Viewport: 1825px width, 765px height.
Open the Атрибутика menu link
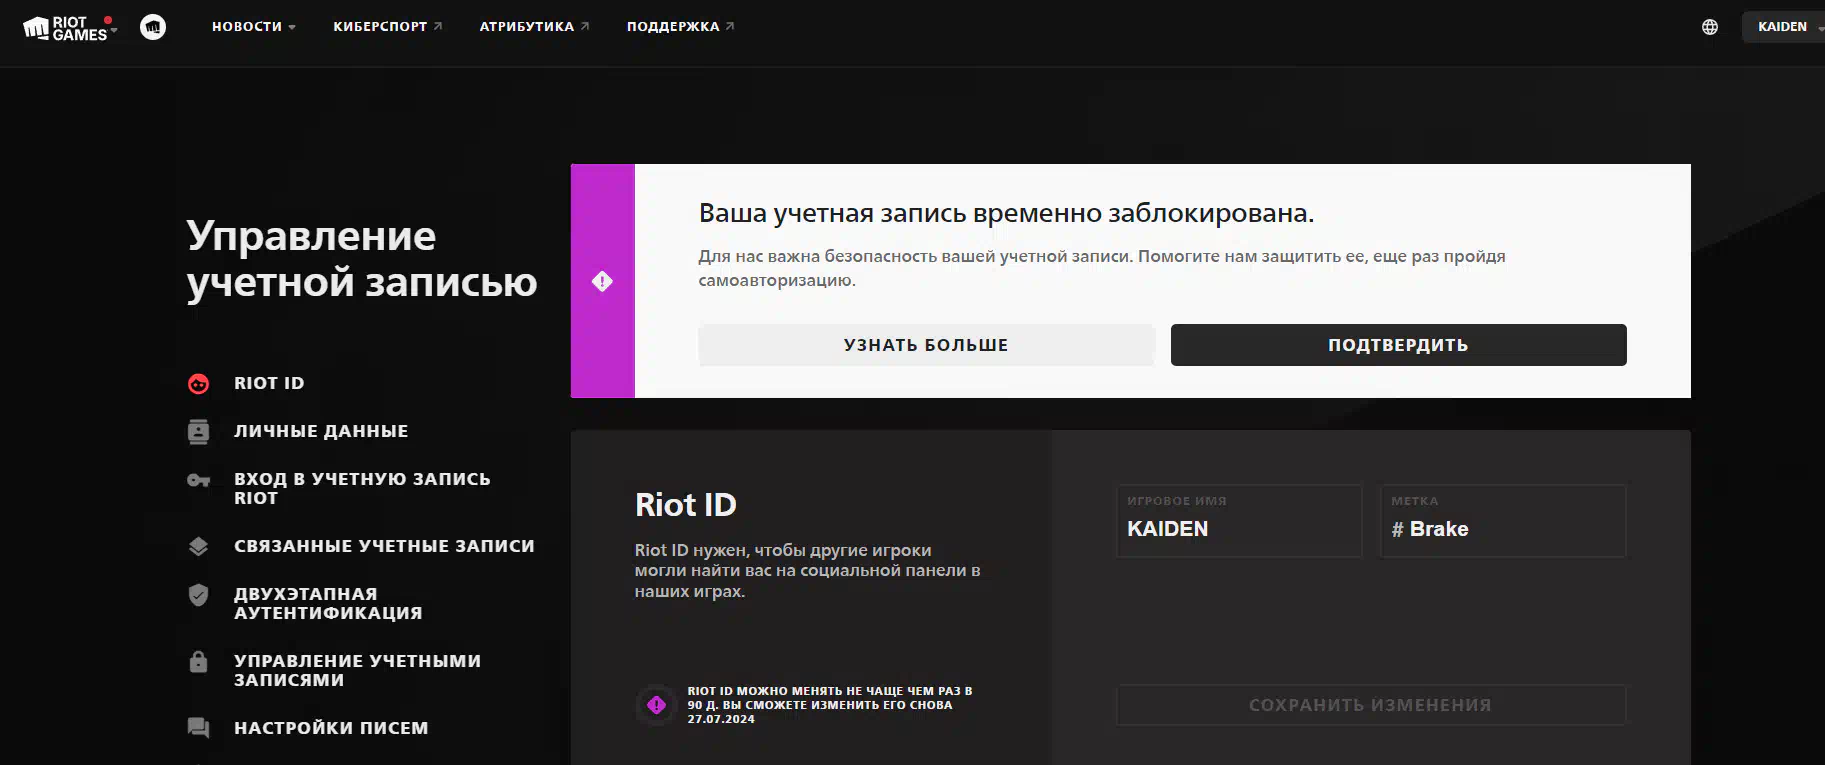point(534,27)
